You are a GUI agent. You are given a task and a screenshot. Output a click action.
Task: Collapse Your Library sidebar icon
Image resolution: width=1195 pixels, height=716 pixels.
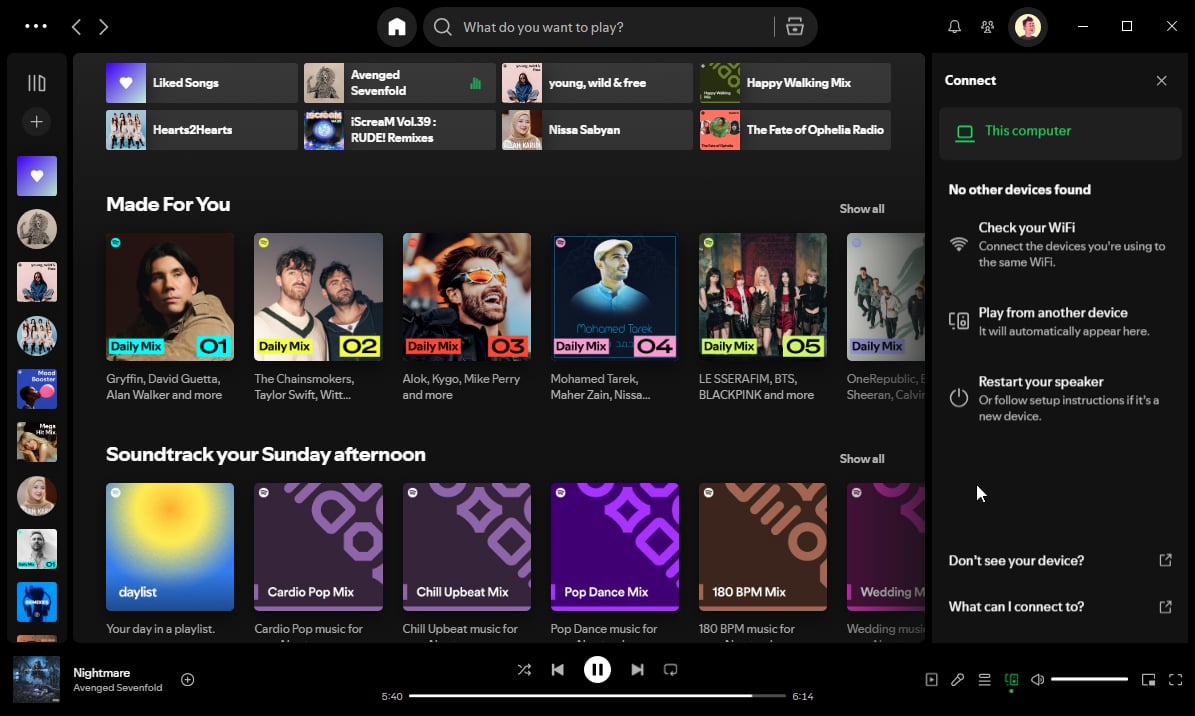pos(37,83)
